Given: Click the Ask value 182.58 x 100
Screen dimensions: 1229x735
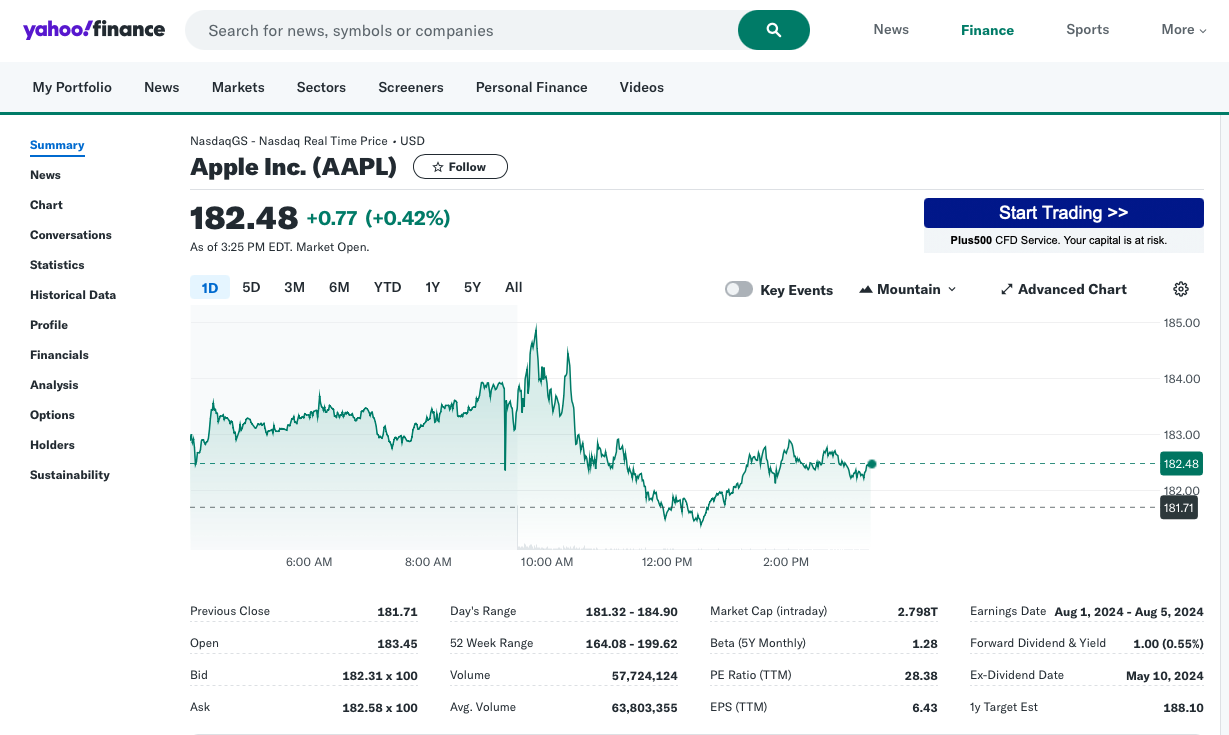Looking at the screenshot, I should click(380, 708).
